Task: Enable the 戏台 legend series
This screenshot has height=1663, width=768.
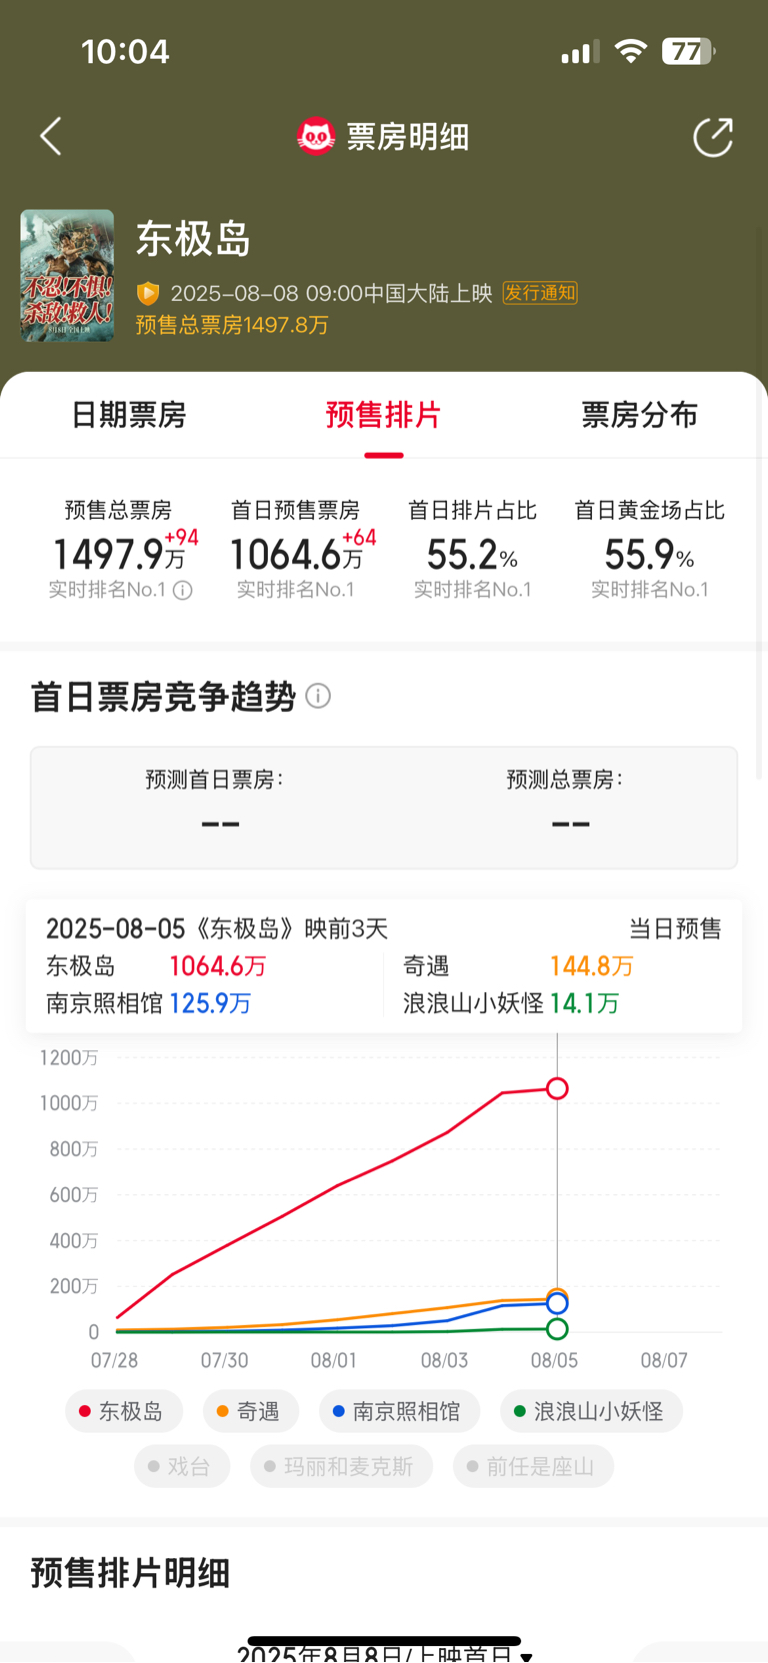Action: coord(182,1467)
